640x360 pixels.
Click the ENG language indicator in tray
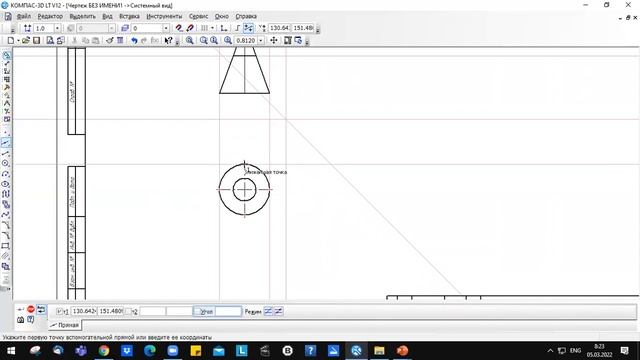coord(576,351)
